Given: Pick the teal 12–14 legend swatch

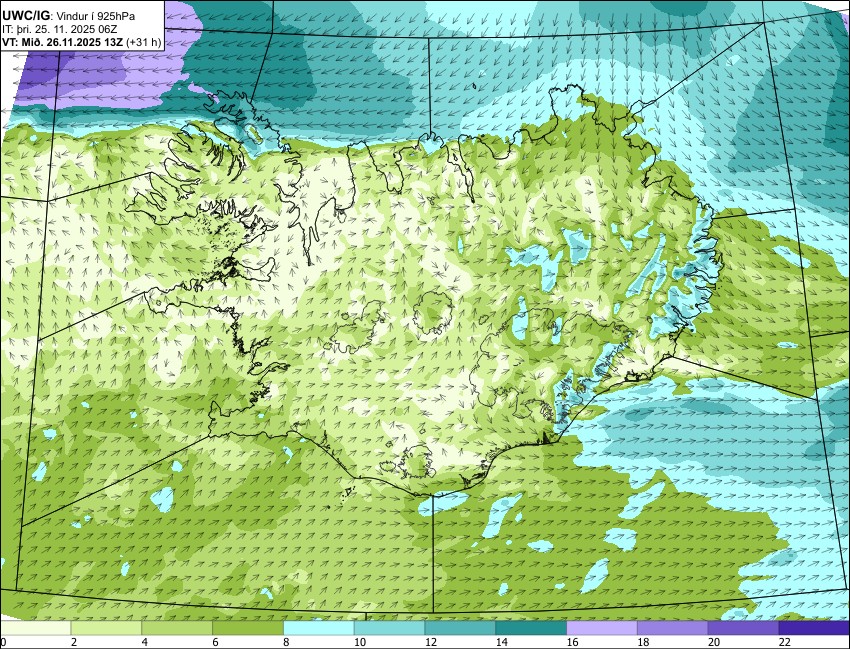Looking at the screenshot, I should click(x=460, y=628).
